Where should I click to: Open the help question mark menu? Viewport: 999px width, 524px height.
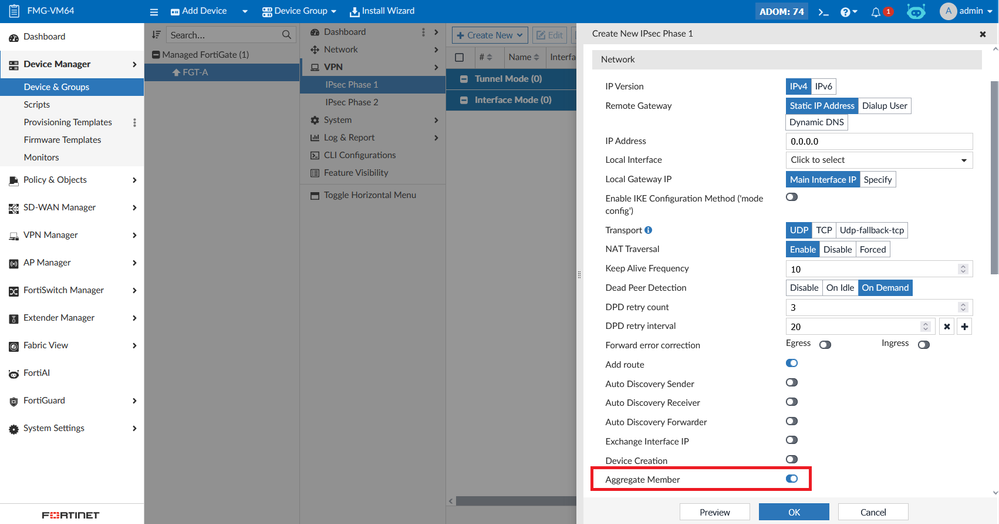click(848, 11)
